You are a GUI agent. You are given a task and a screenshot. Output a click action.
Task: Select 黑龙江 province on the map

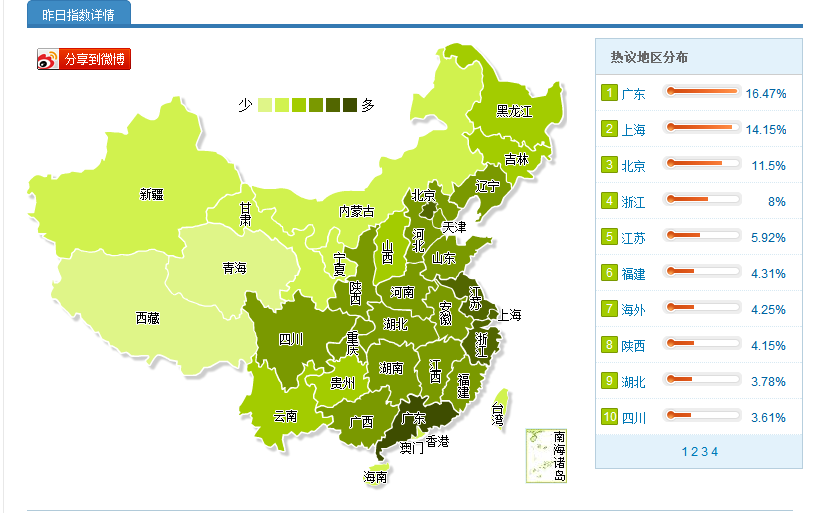pos(514,110)
